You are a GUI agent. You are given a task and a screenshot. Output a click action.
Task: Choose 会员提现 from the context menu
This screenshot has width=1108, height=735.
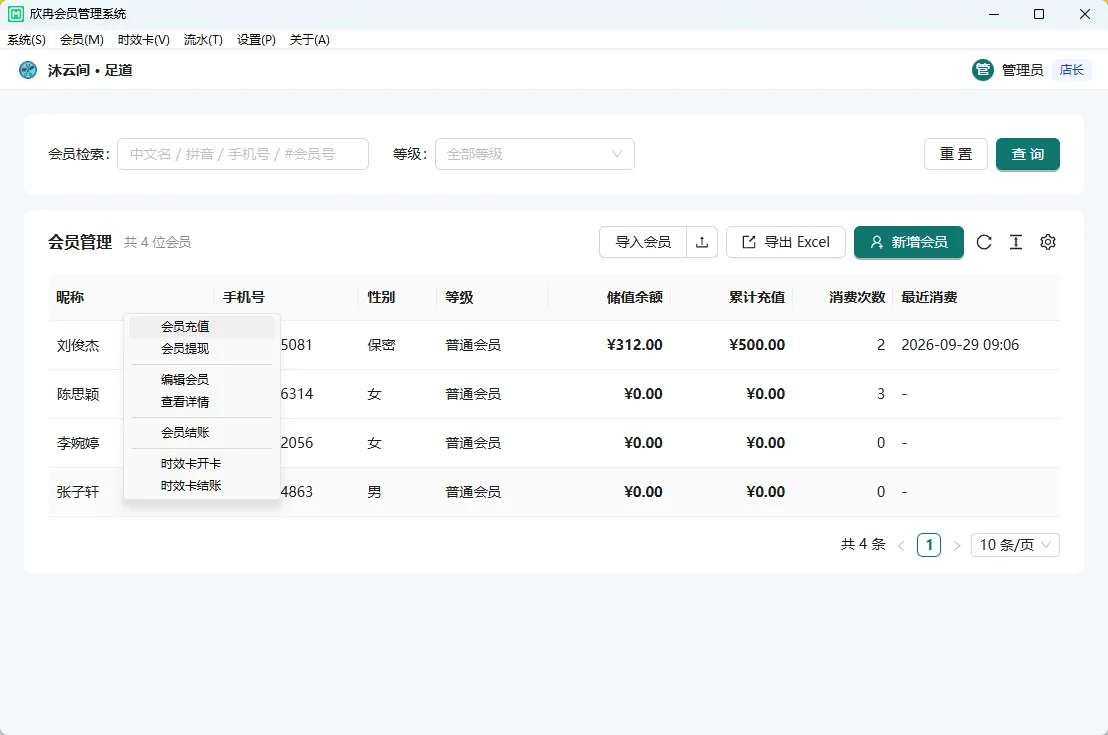coord(201,348)
